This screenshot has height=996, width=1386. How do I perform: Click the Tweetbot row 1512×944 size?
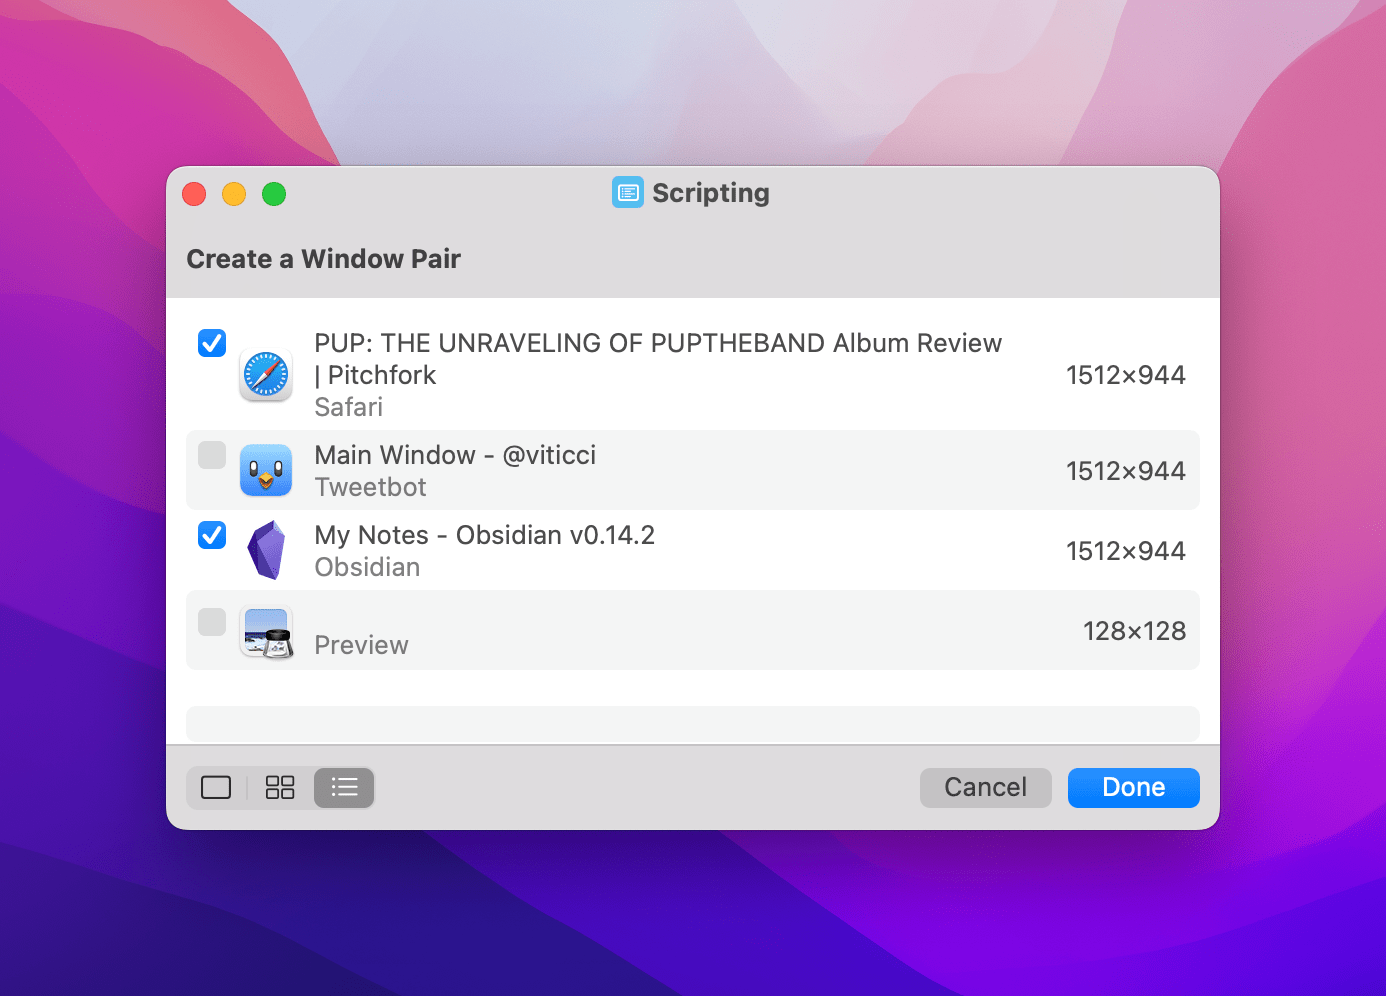tap(1126, 471)
